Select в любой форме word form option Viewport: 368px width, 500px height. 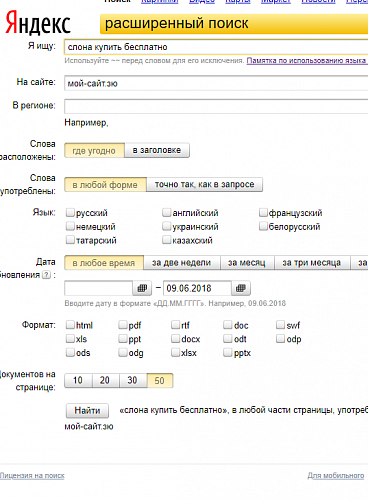click(x=105, y=185)
